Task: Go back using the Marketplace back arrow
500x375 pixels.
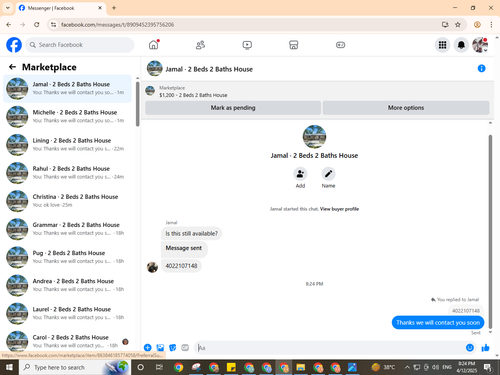Action: point(12,67)
